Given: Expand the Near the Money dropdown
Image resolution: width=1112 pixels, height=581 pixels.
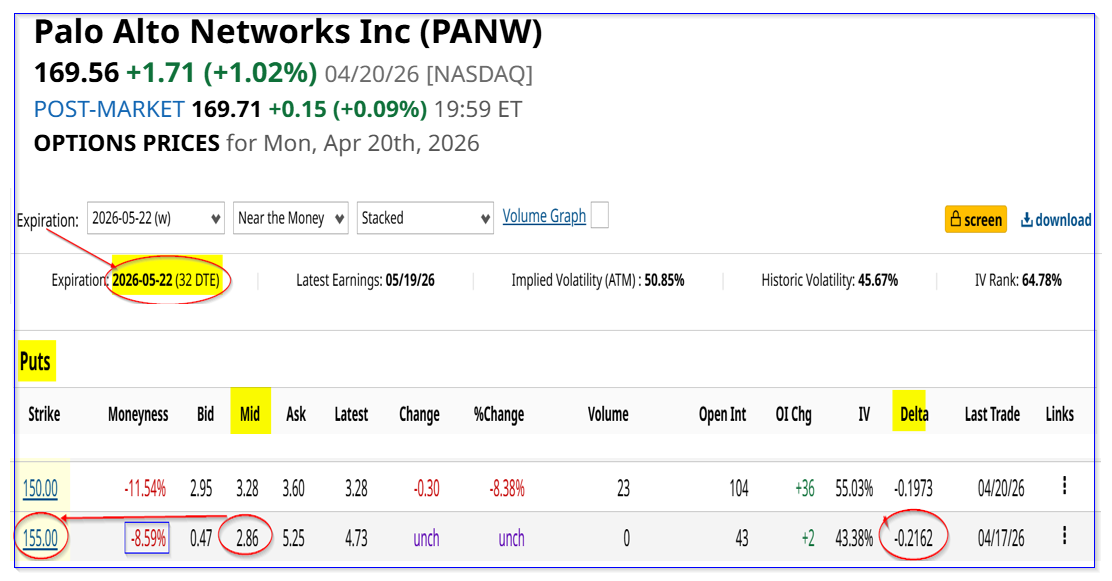Looking at the screenshot, I should tap(291, 218).
